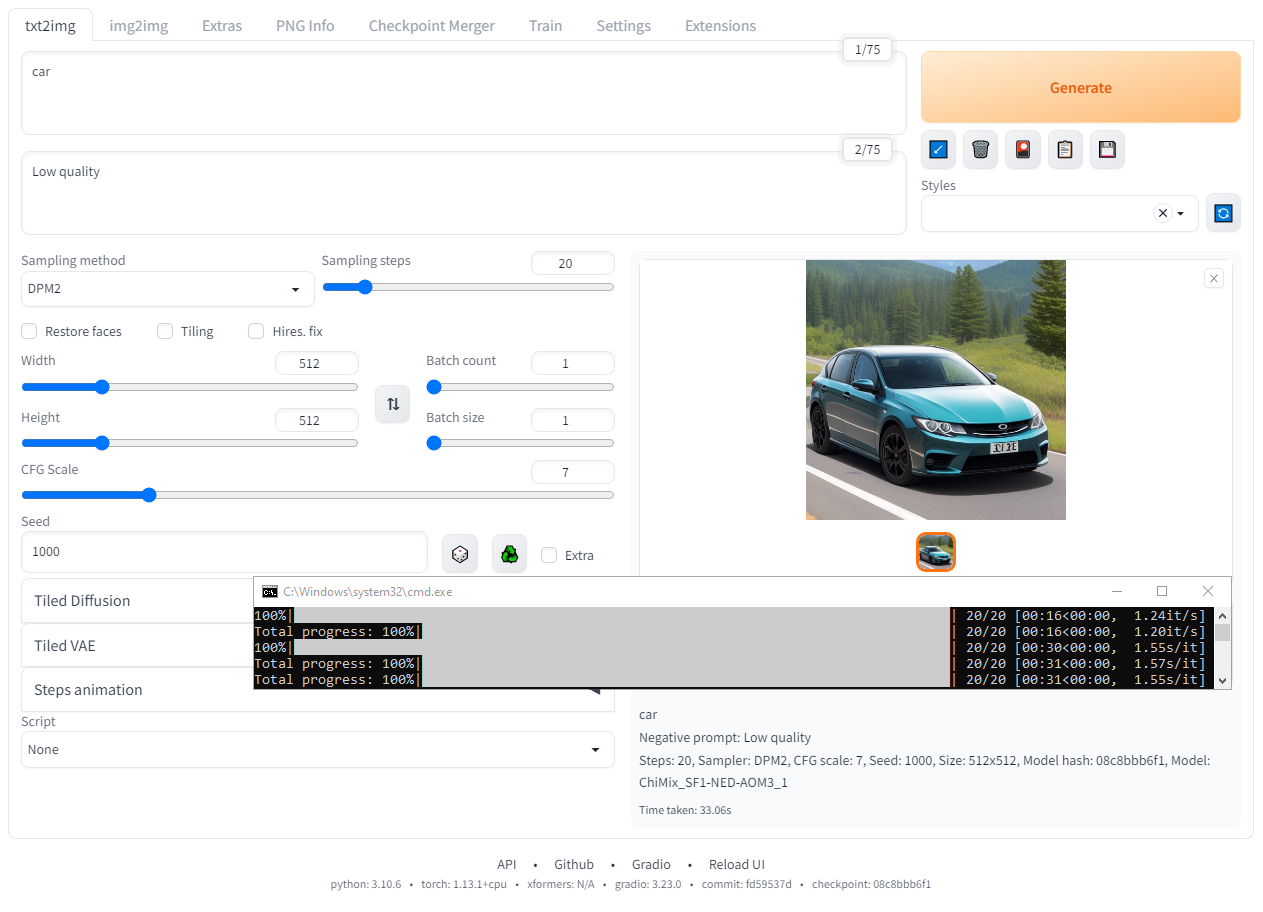The image size is (1263, 912).
Task: Click the CFG Scale slider handle
Action: pos(149,495)
